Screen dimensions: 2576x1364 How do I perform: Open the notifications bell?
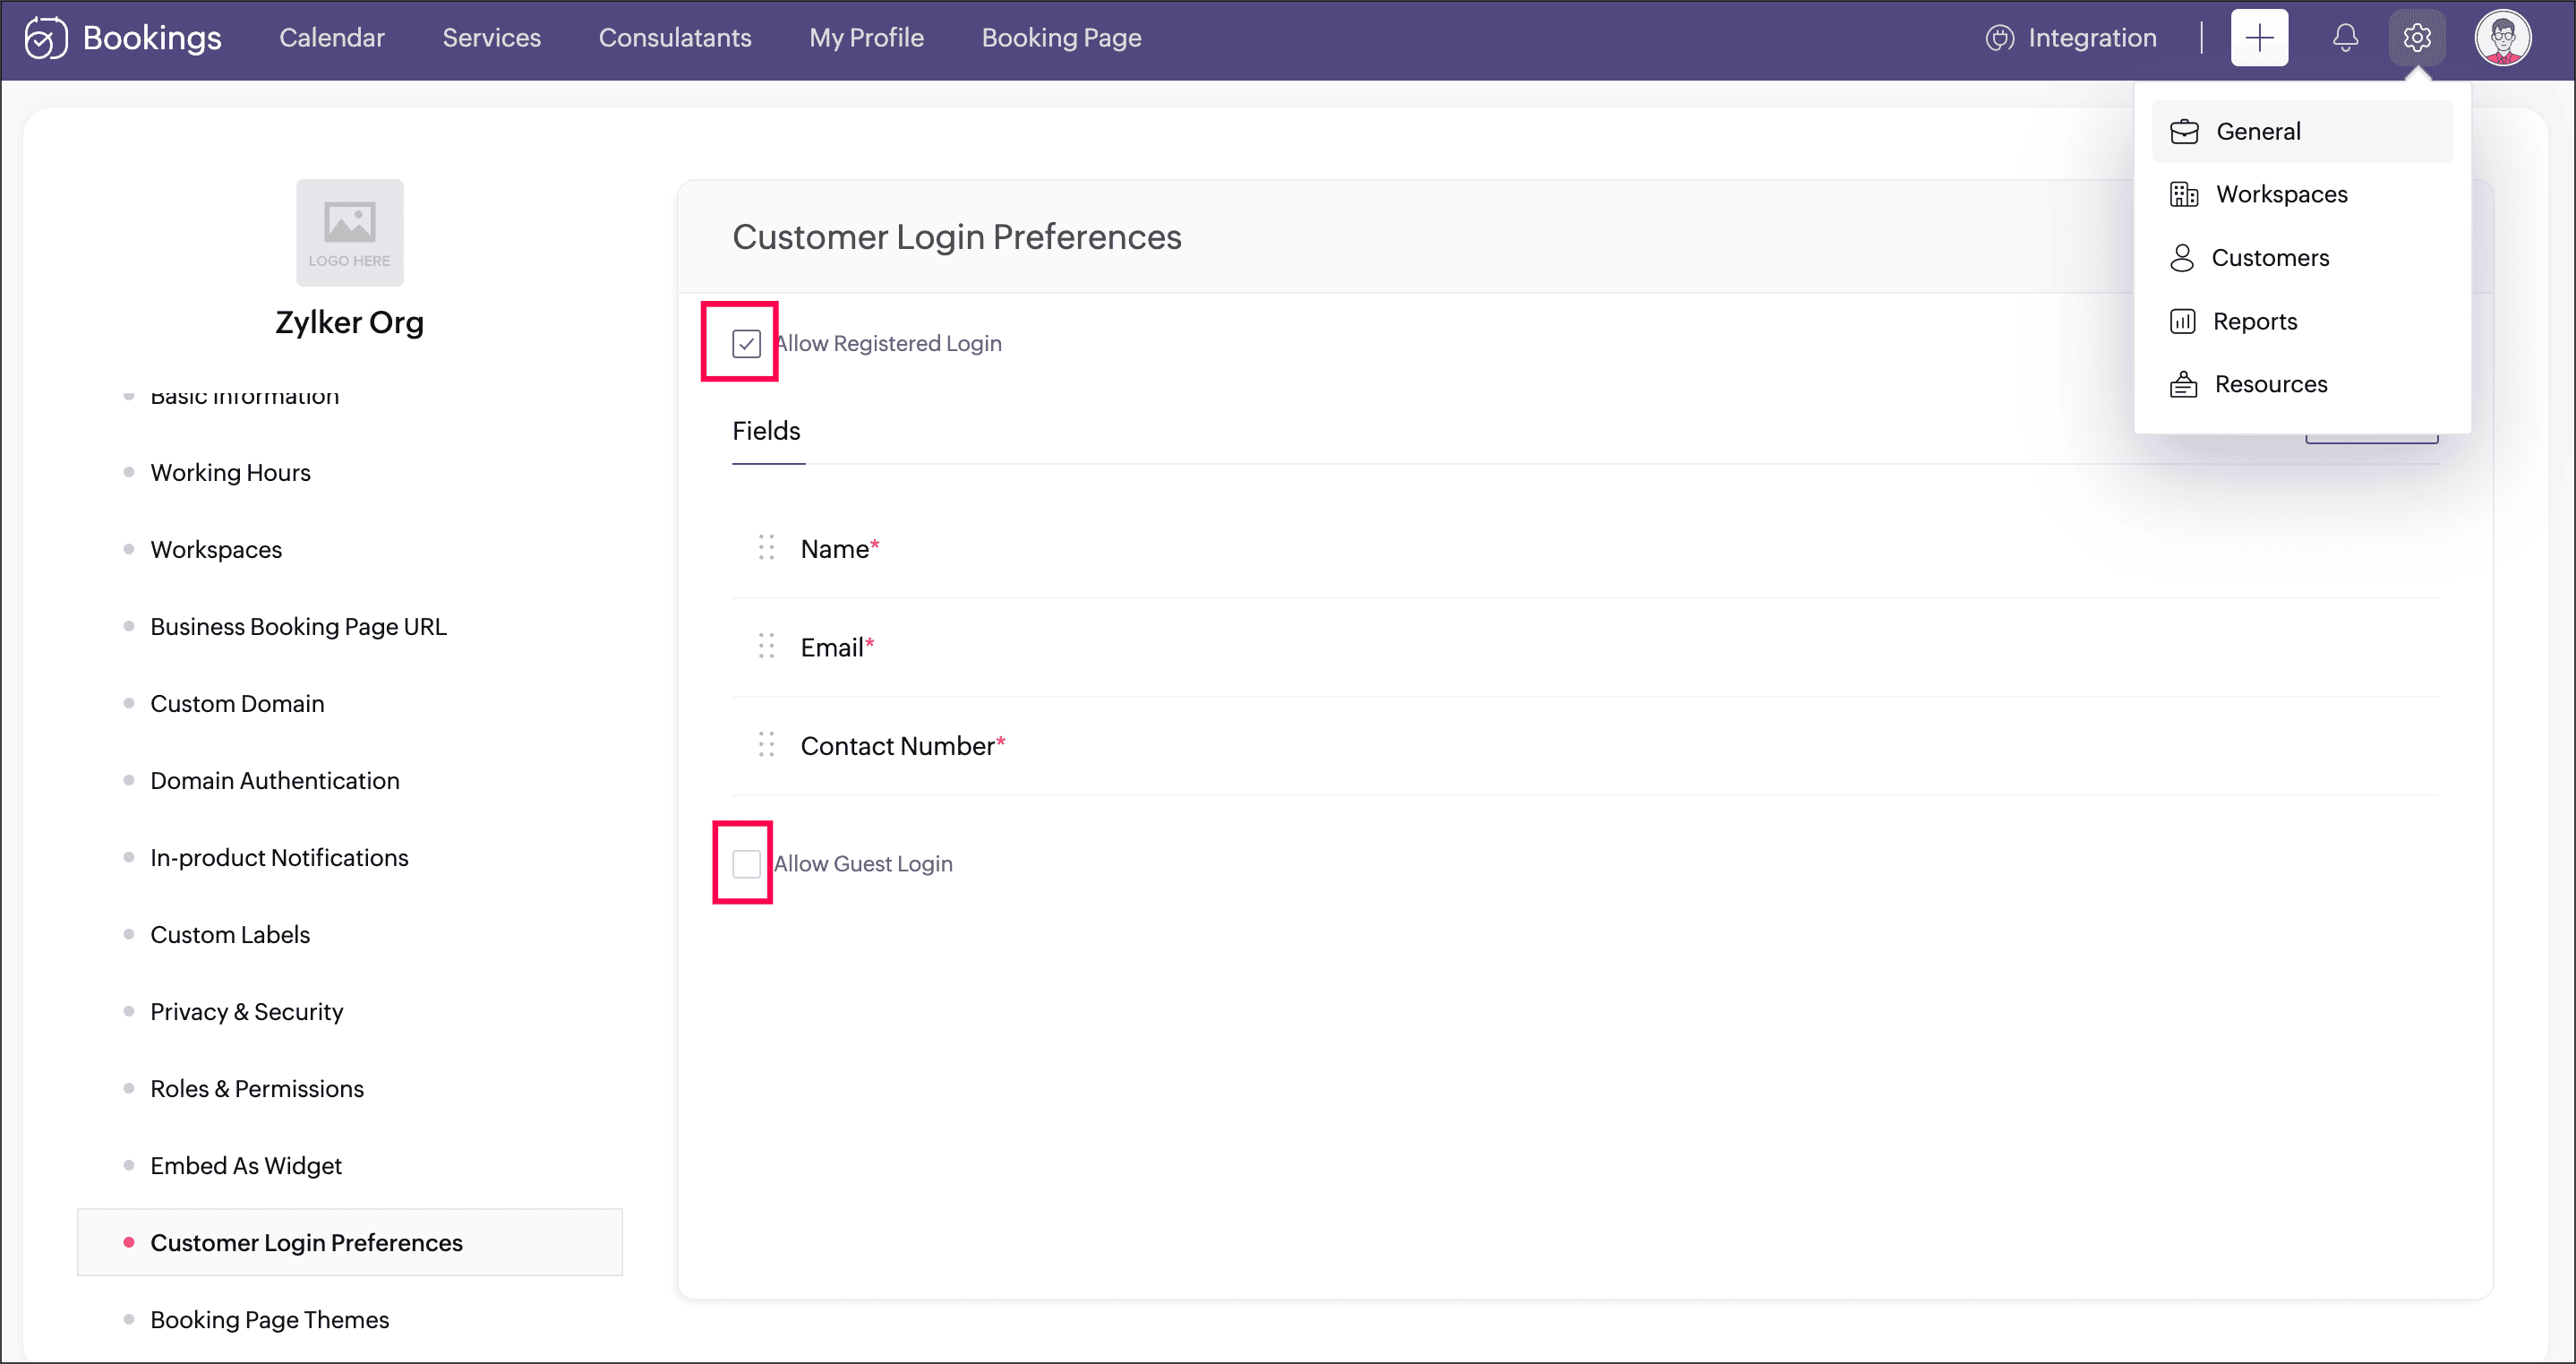[2345, 38]
